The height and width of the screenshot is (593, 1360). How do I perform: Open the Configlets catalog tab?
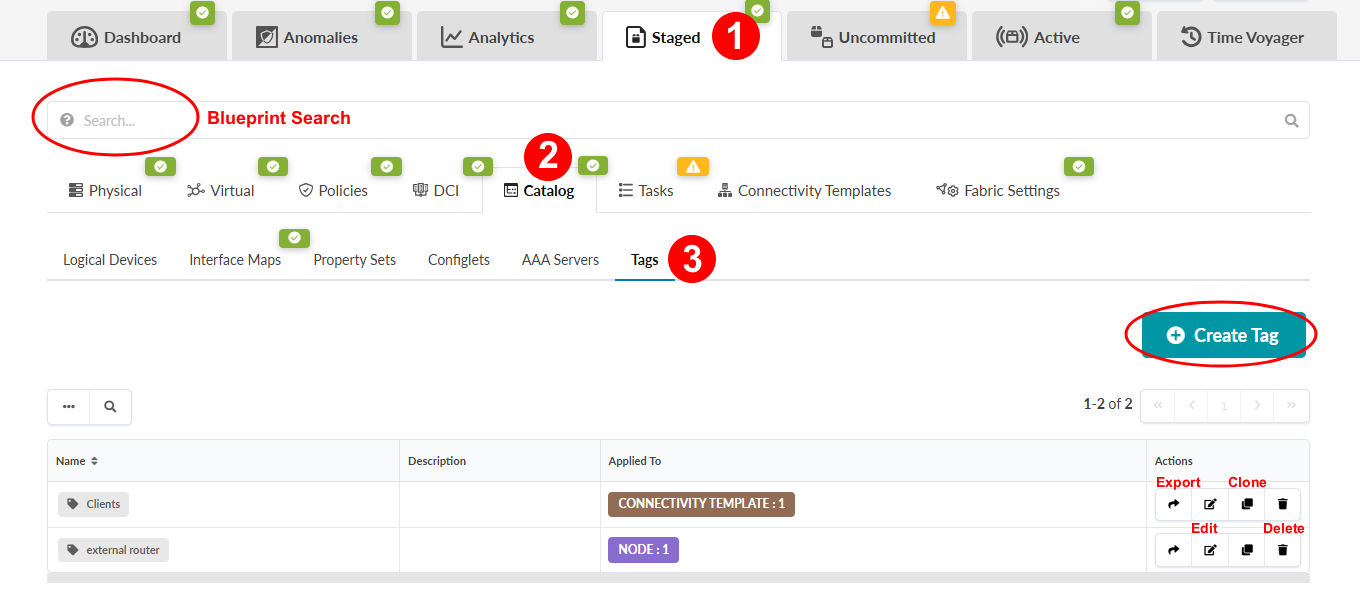(459, 259)
